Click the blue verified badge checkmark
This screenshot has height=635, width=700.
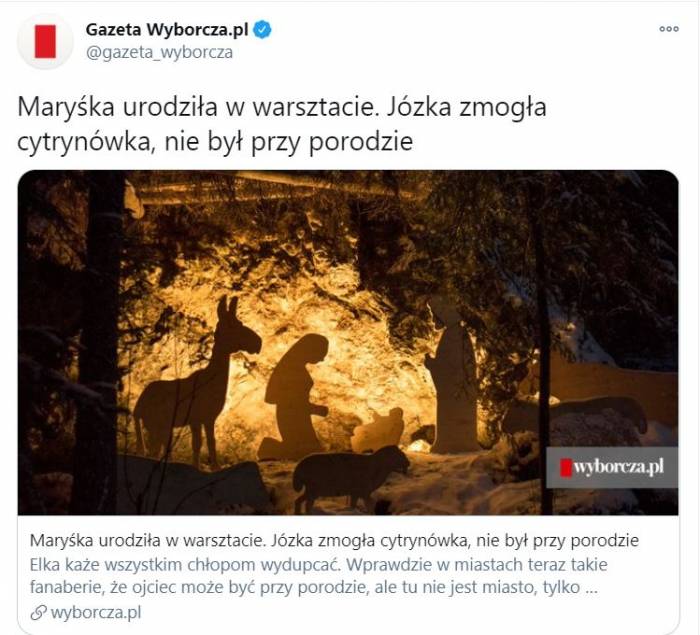pyautogui.click(x=262, y=29)
